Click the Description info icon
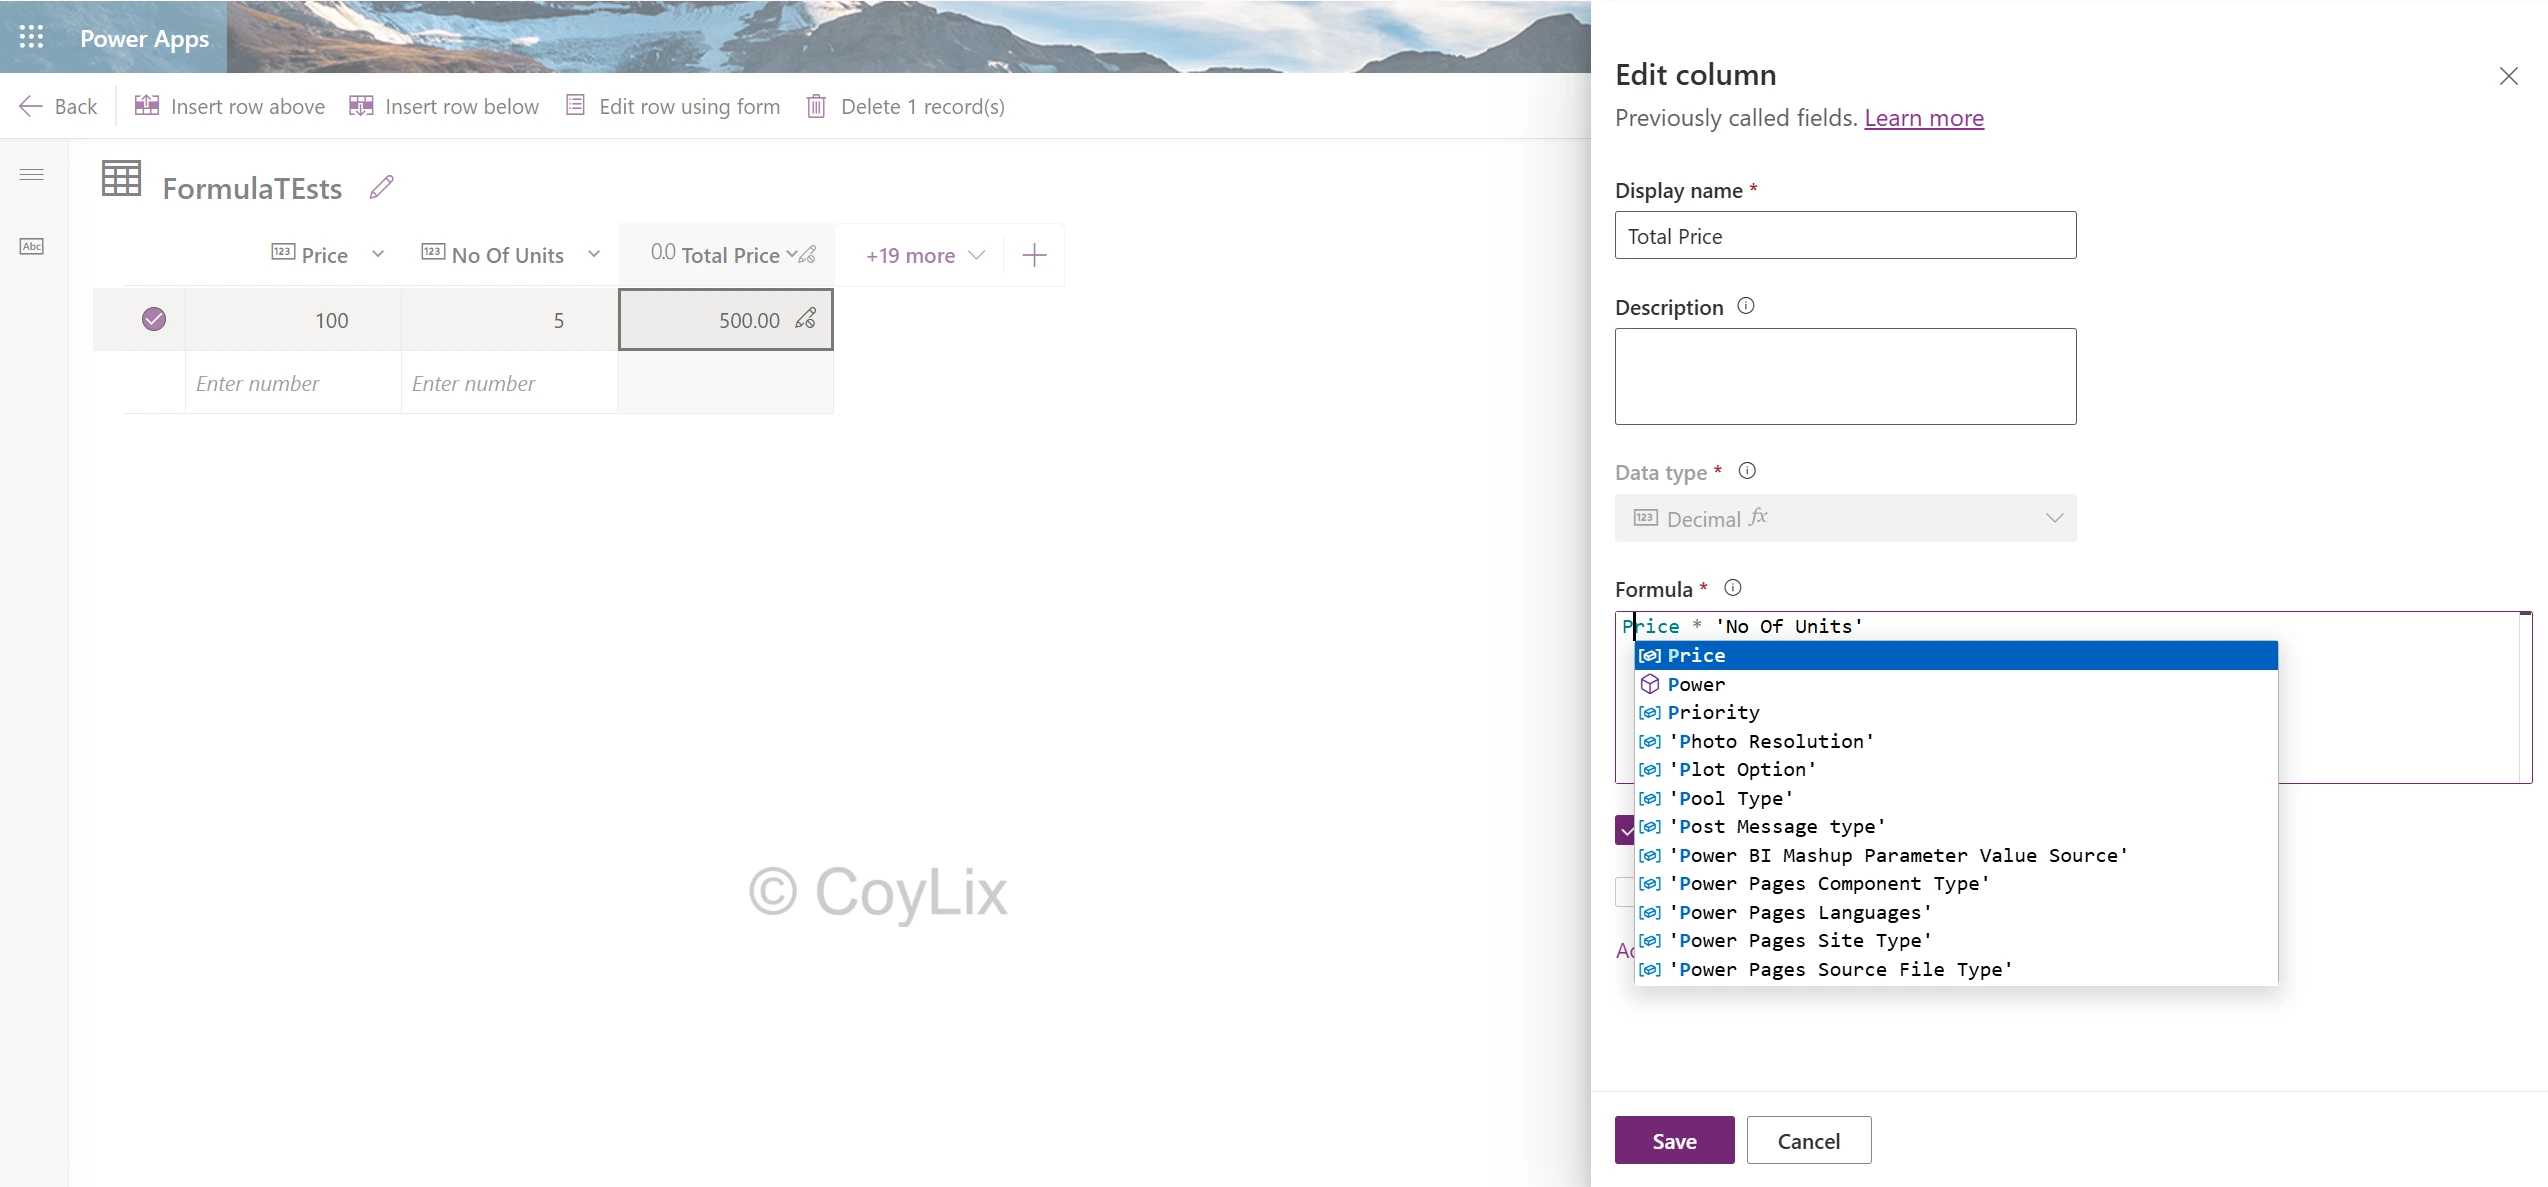This screenshot has height=1187, width=2548. click(x=1746, y=306)
